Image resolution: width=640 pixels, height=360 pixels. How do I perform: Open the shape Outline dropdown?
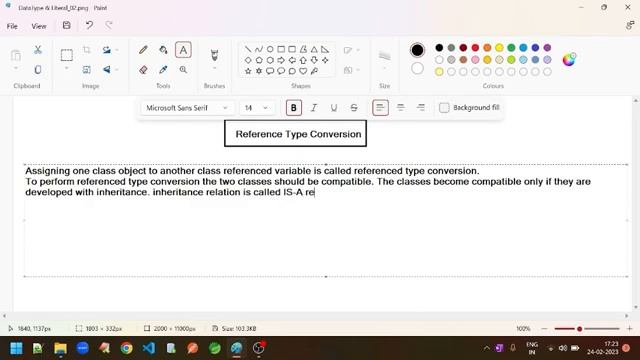(351, 50)
